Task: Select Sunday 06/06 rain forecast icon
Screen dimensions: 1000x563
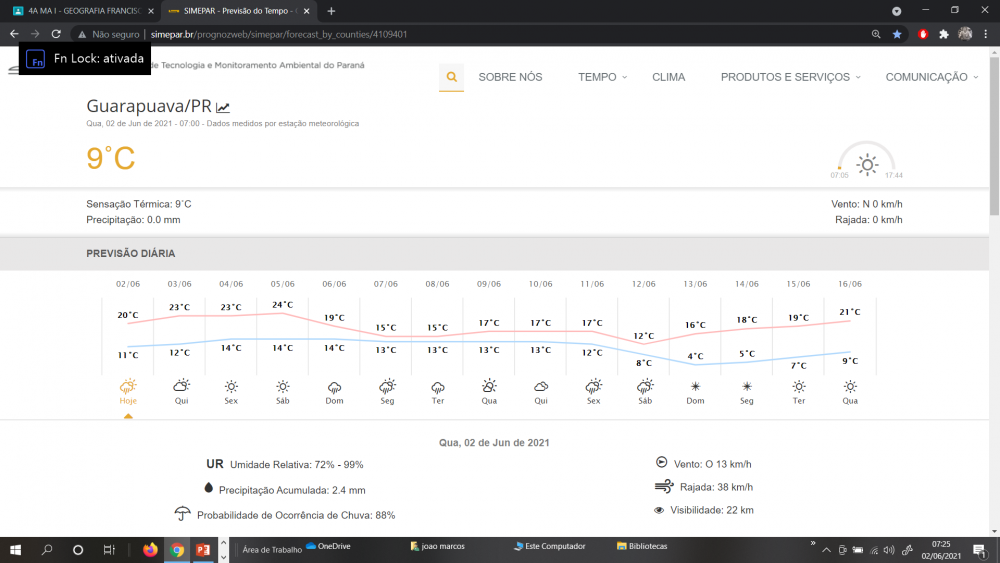Action: pos(334,387)
